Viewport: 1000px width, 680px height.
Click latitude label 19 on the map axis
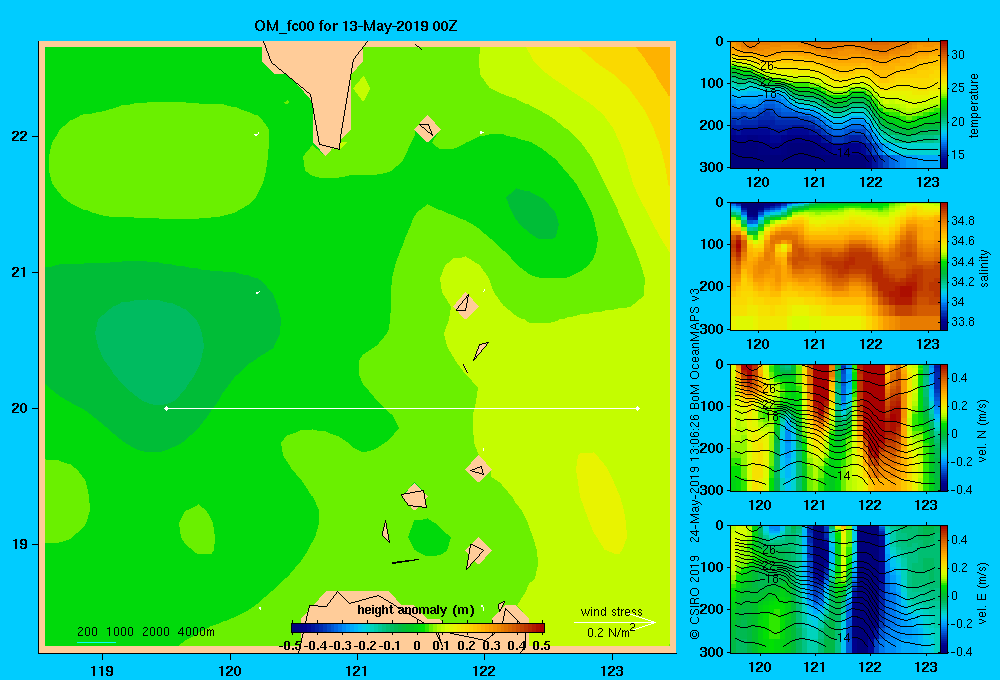tap(20, 544)
